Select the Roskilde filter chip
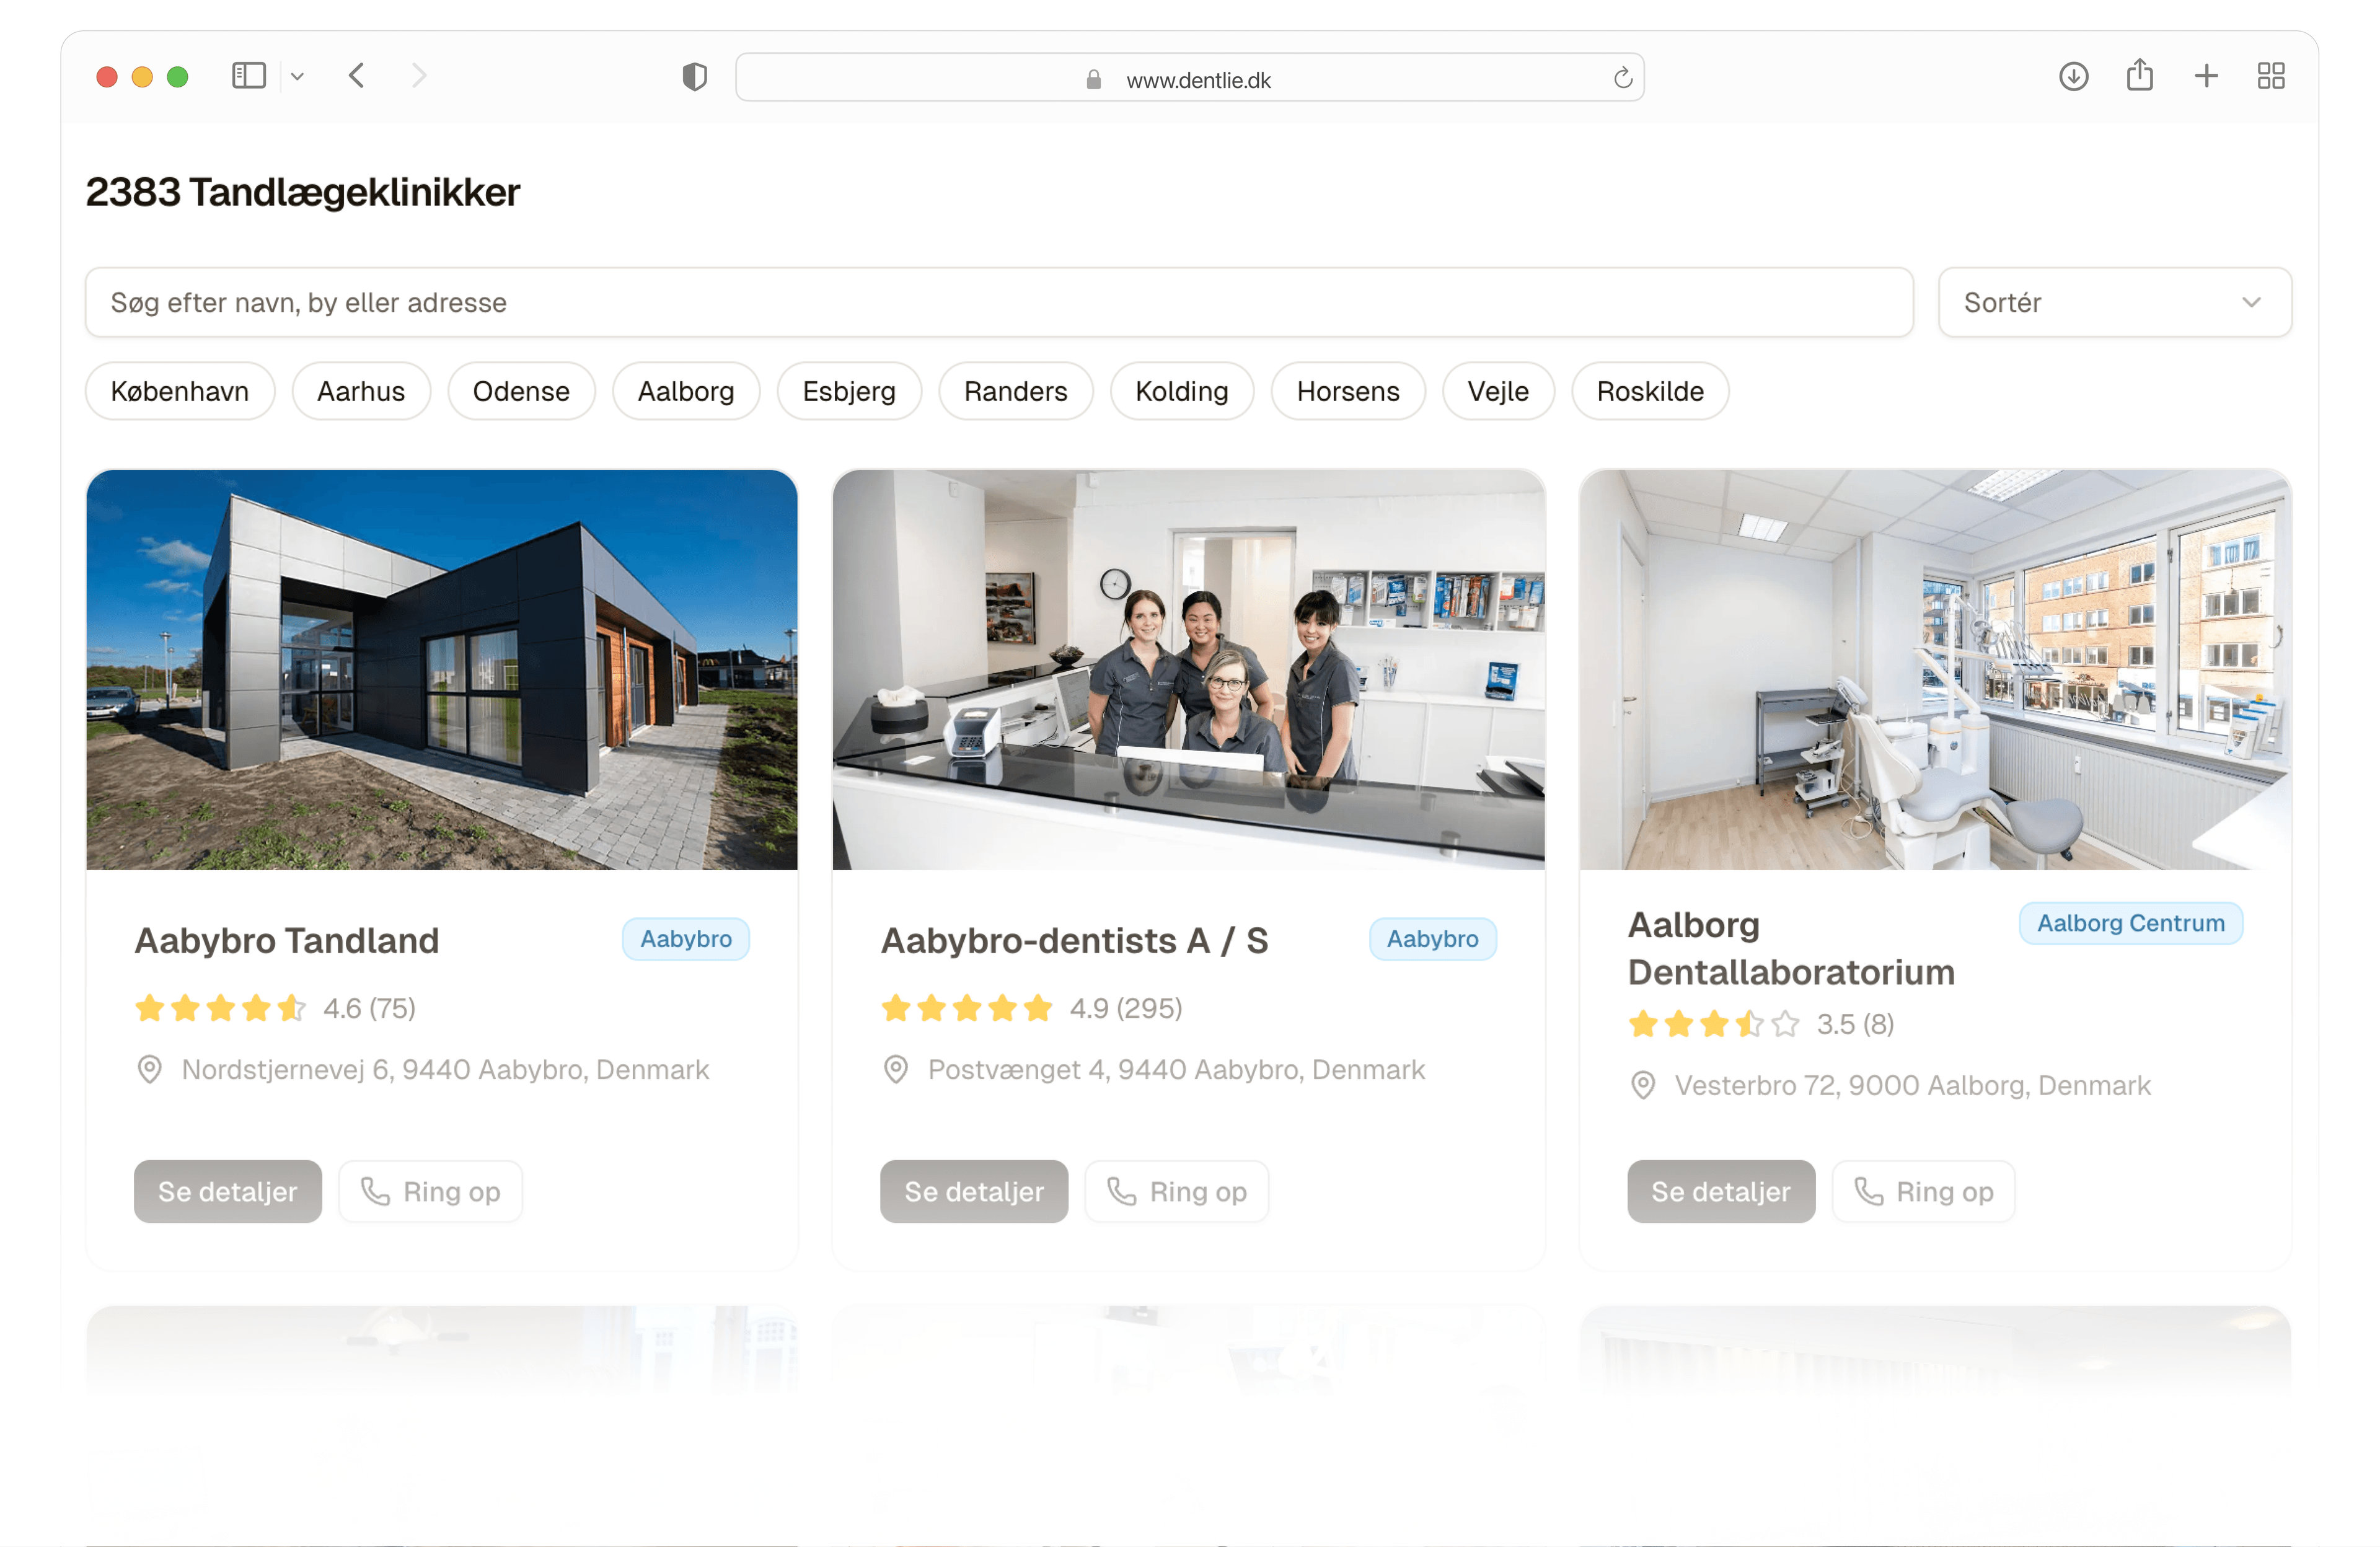This screenshot has width=2380, height=1547. tap(1650, 391)
